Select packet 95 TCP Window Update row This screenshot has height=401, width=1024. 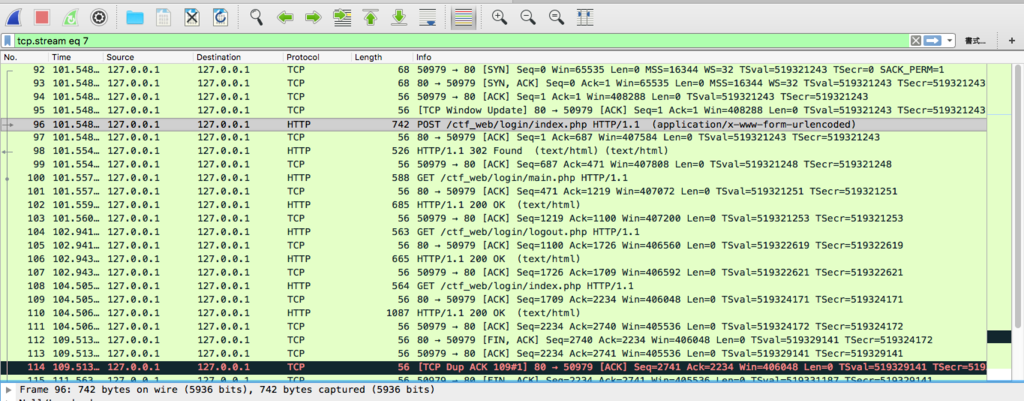tap(494, 110)
